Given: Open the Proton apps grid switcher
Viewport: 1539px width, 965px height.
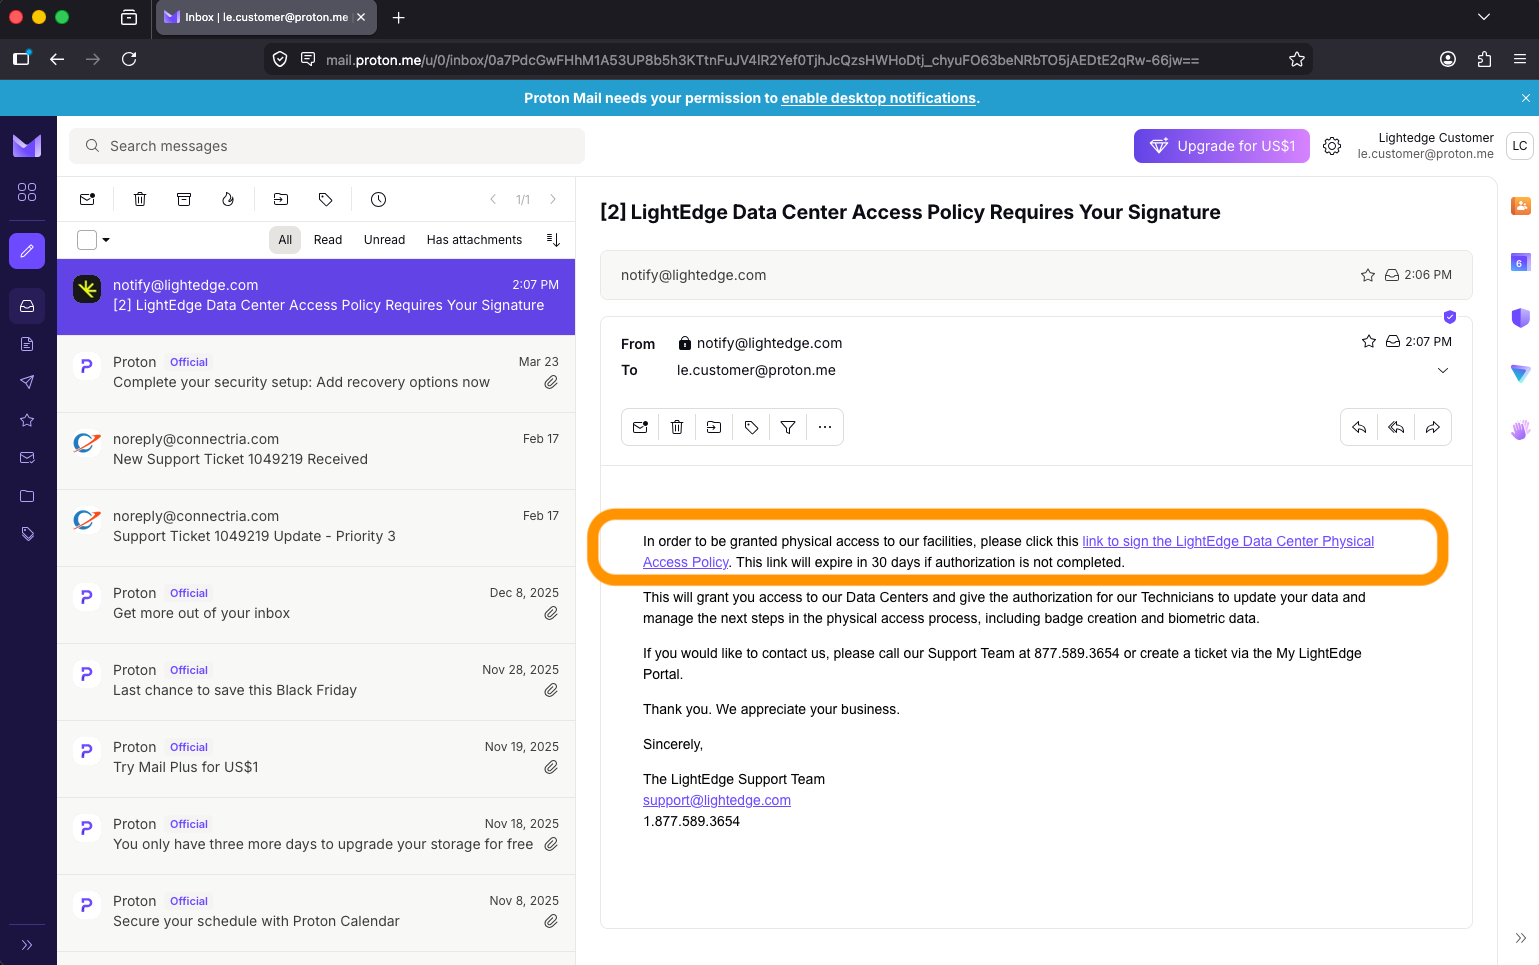Looking at the screenshot, I should [x=27, y=192].
